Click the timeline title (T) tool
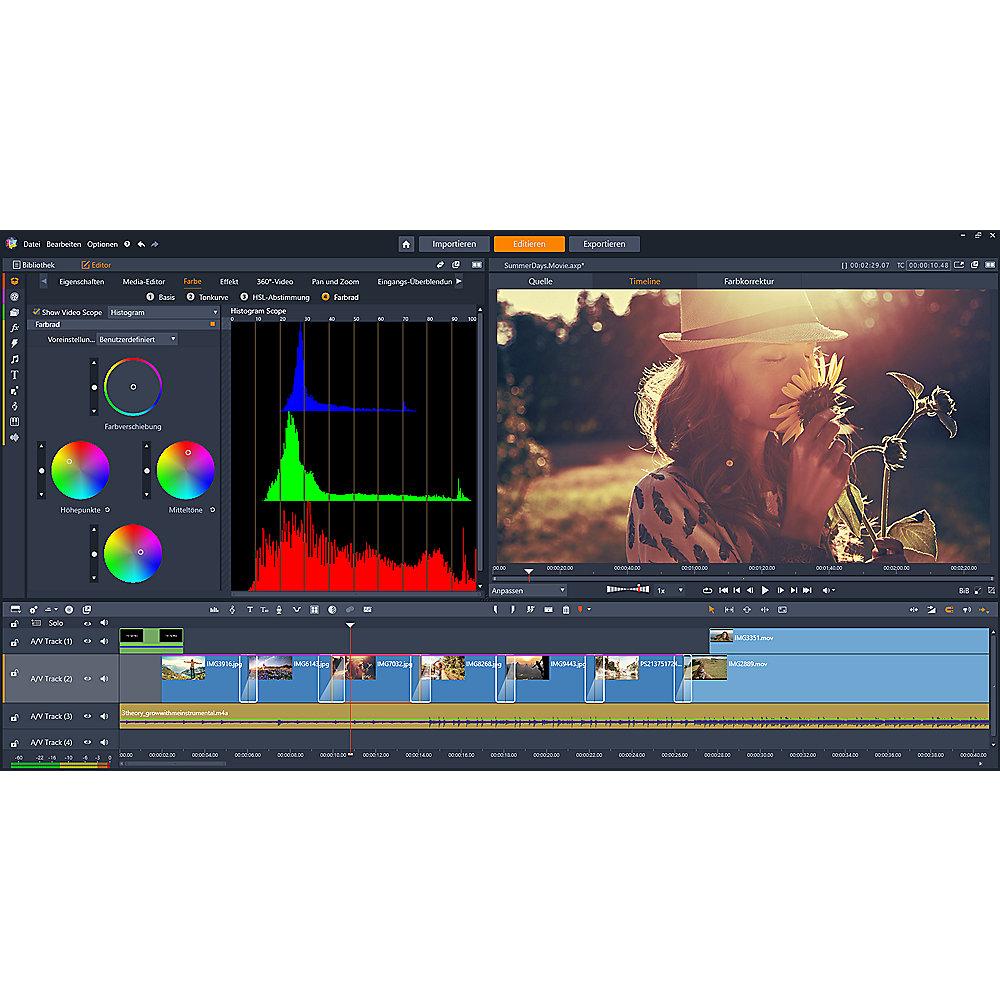Screen dimensions: 1000x1000 [249, 610]
